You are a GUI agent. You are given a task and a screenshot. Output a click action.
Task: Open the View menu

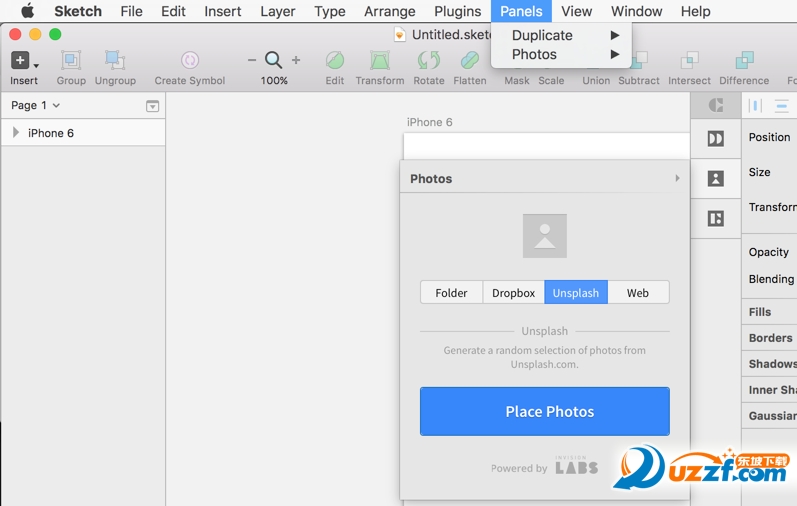576,11
